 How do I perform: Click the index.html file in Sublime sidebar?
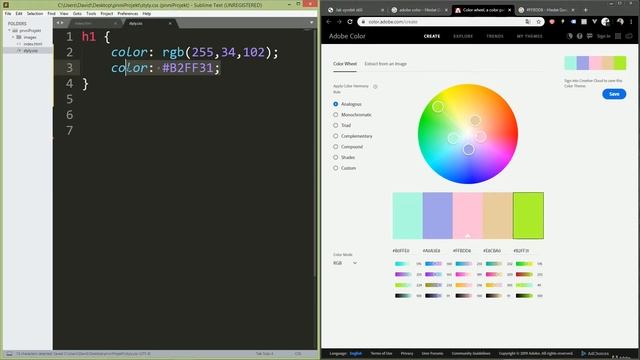pos(33,44)
